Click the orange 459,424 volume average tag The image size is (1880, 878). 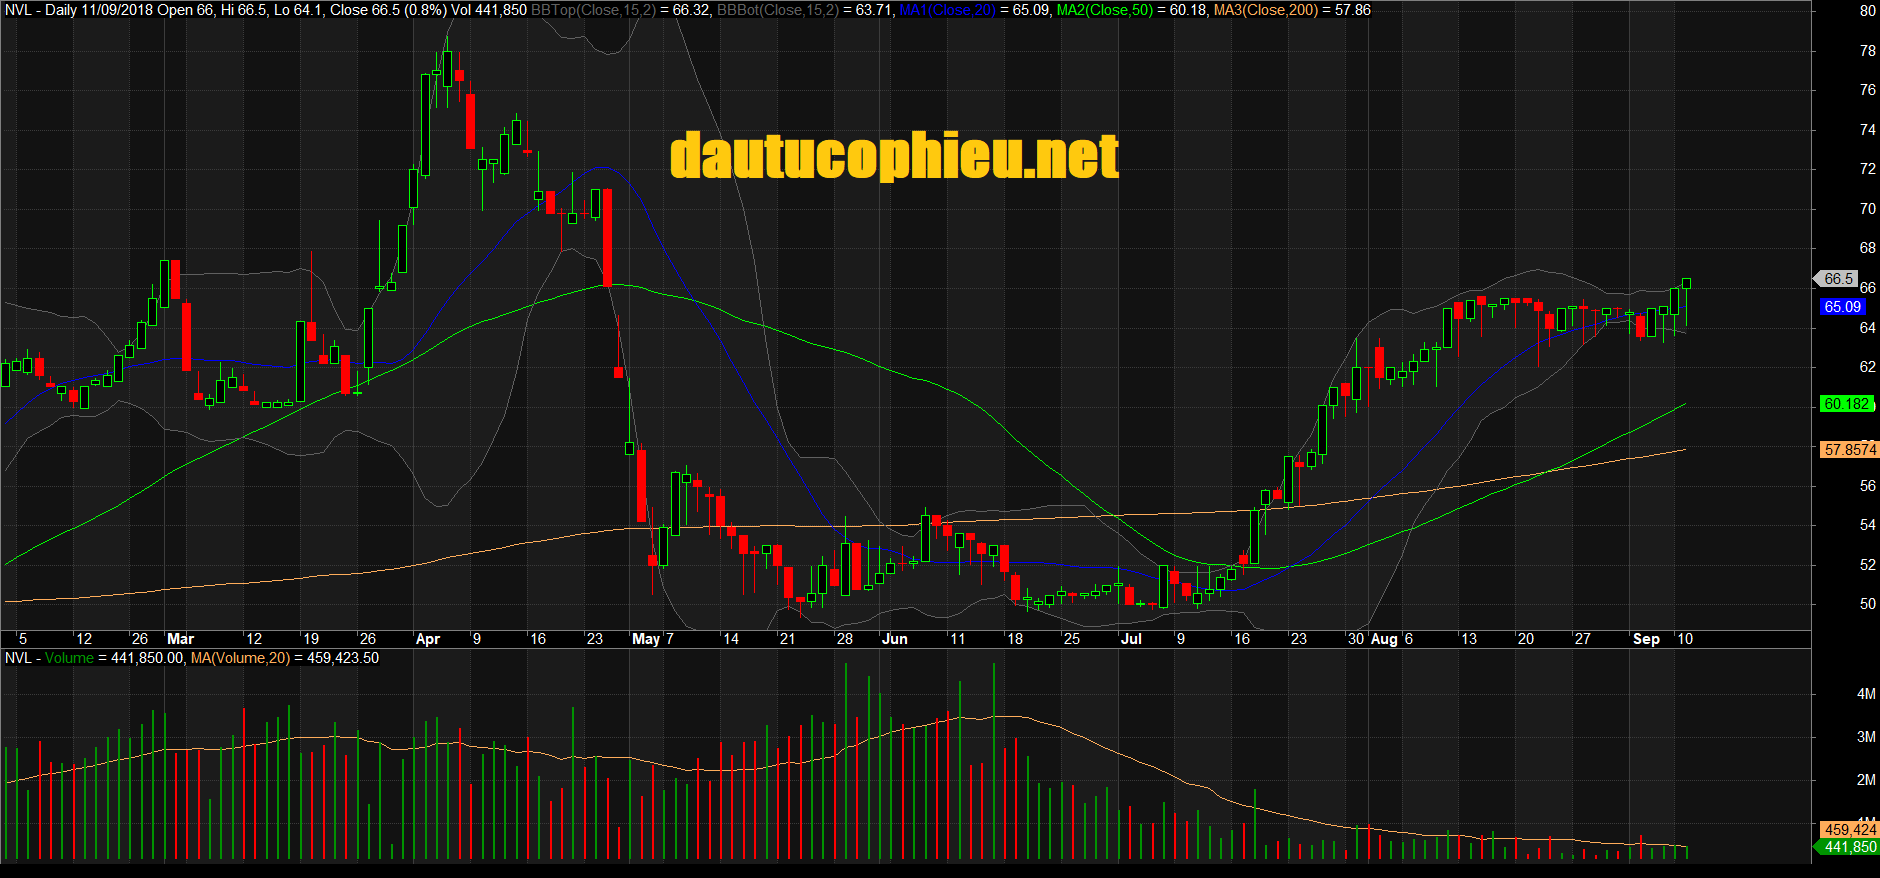pos(1849,829)
